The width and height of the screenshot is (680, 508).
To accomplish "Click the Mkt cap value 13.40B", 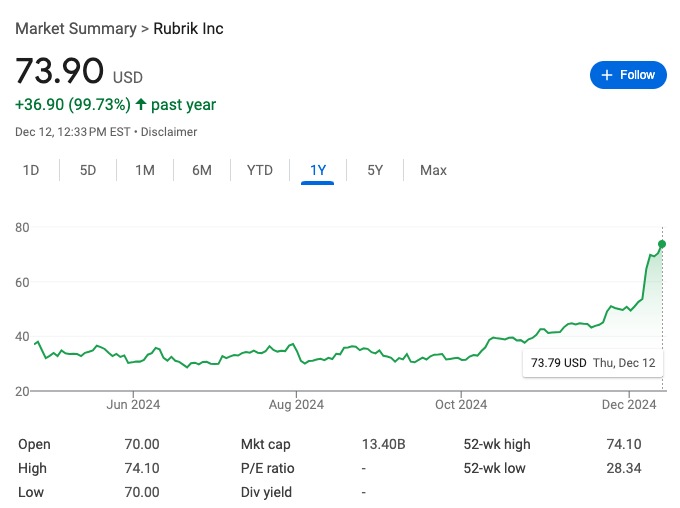I will pyautogui.click(x=384, y=444).
